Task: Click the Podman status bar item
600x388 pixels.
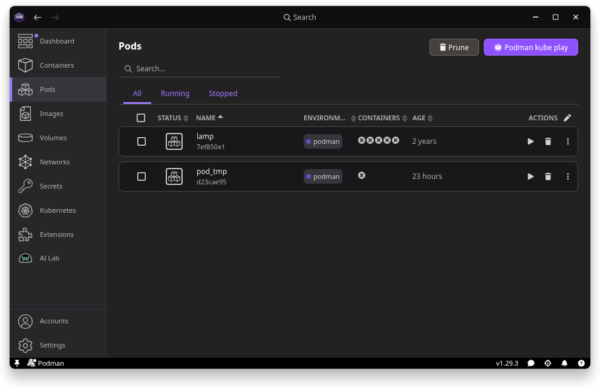Action: pyautogui.click(x=46, y=363)
